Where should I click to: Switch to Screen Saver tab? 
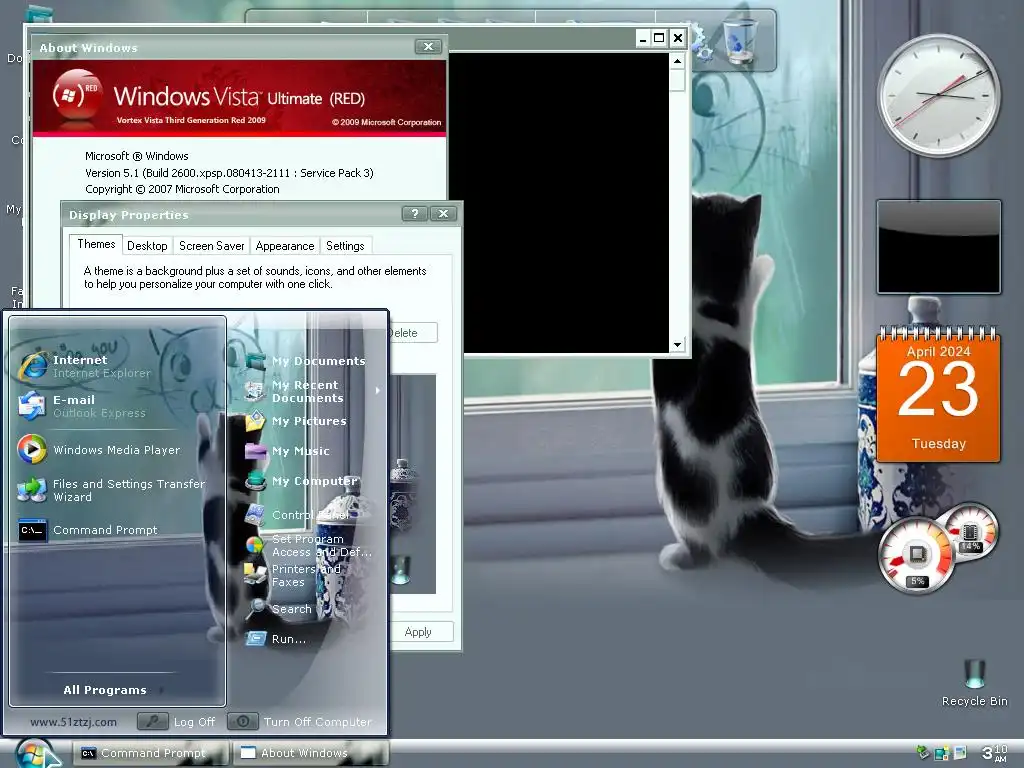(x=212, y=246)
